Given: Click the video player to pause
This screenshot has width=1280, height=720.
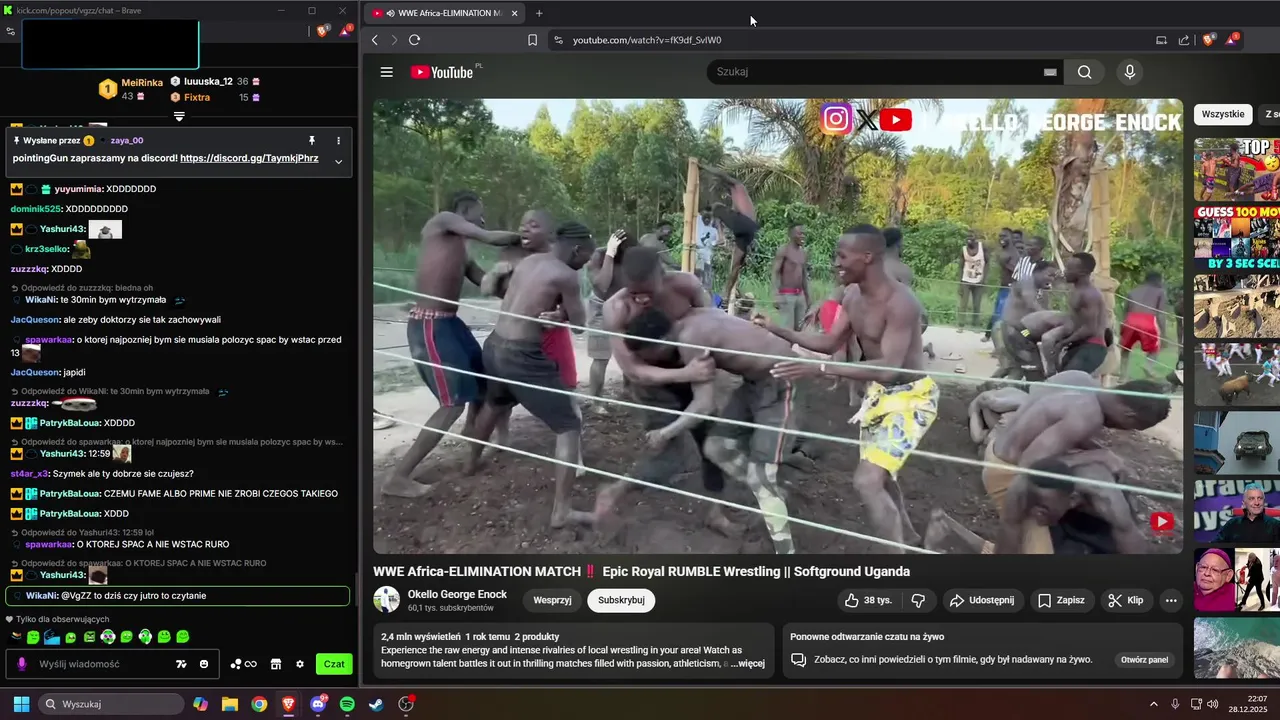Looking at the screenshot, I should pos(778,326).
